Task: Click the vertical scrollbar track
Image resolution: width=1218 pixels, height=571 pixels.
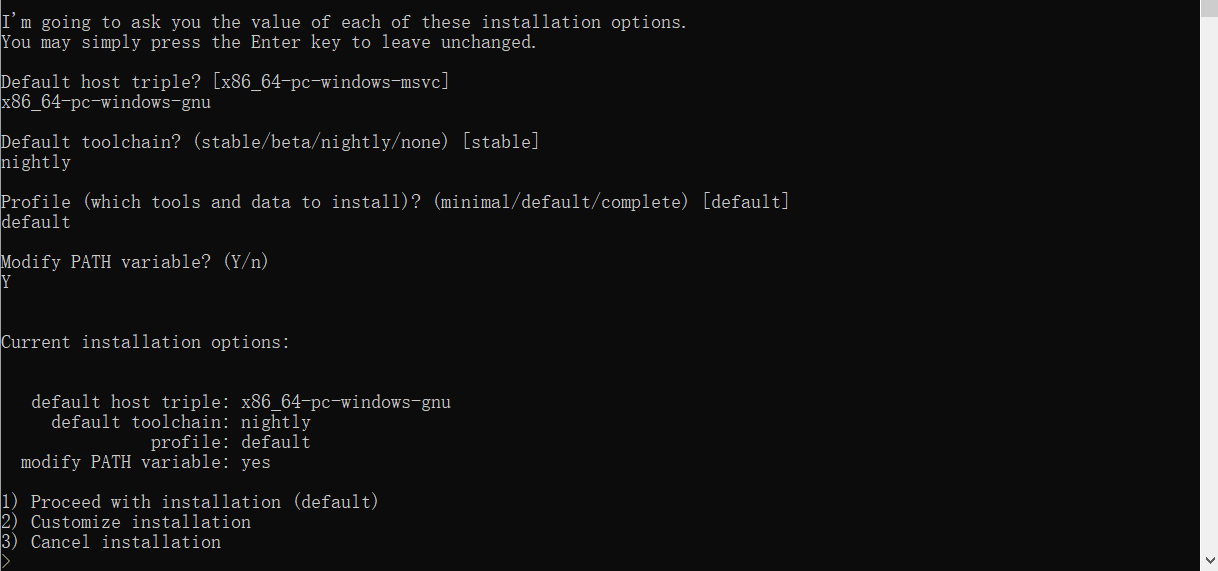Action: 1208,300
